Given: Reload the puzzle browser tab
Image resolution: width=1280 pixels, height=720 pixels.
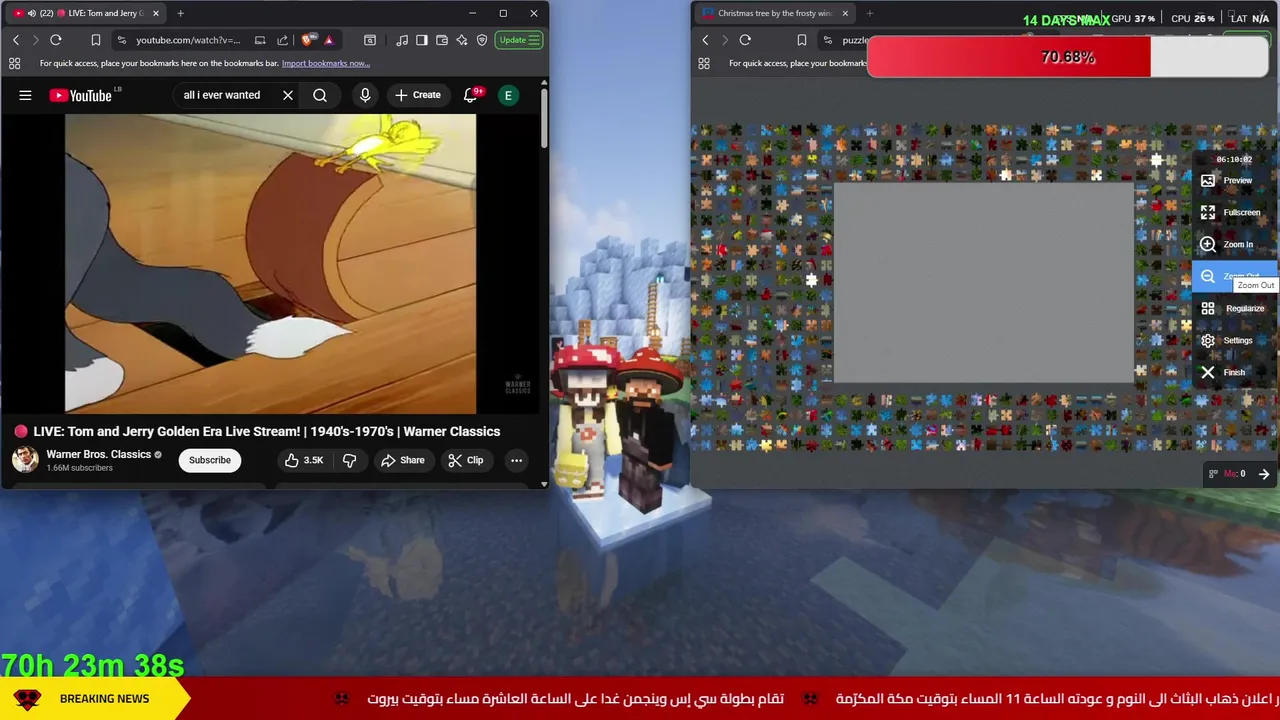Looking at the screenshot, I should click(x=745, y=40).
